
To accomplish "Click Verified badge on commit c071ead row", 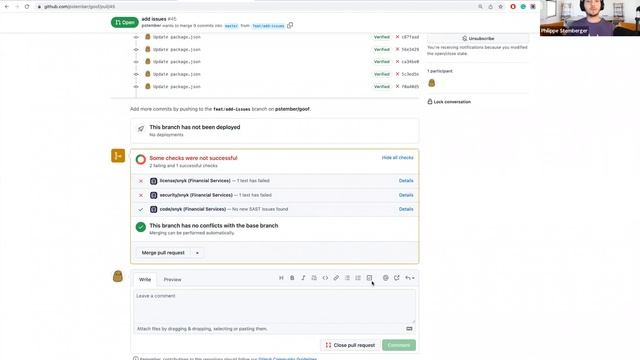I will pyautogui.click(x=382, y=37).
